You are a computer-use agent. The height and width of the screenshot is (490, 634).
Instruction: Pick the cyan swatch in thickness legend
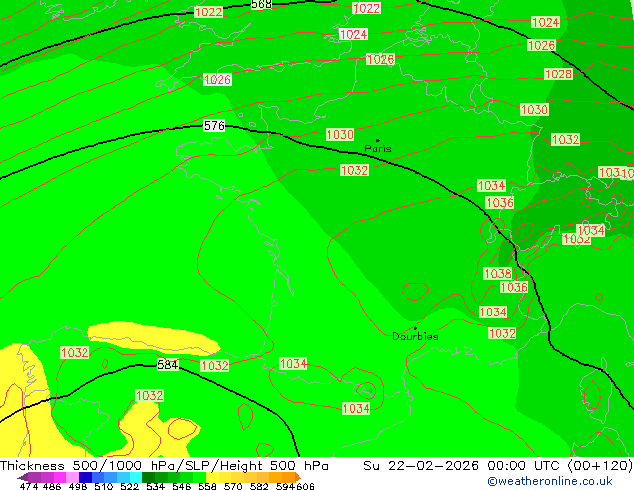click(136, 477)
